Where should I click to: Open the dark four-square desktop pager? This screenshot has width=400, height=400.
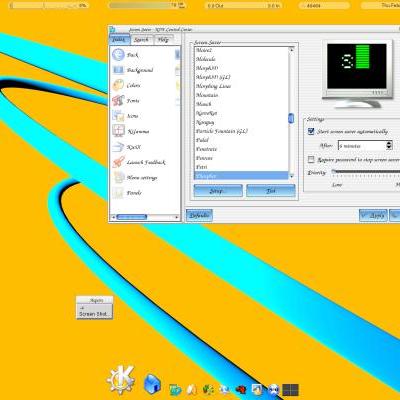coord(290,389)
